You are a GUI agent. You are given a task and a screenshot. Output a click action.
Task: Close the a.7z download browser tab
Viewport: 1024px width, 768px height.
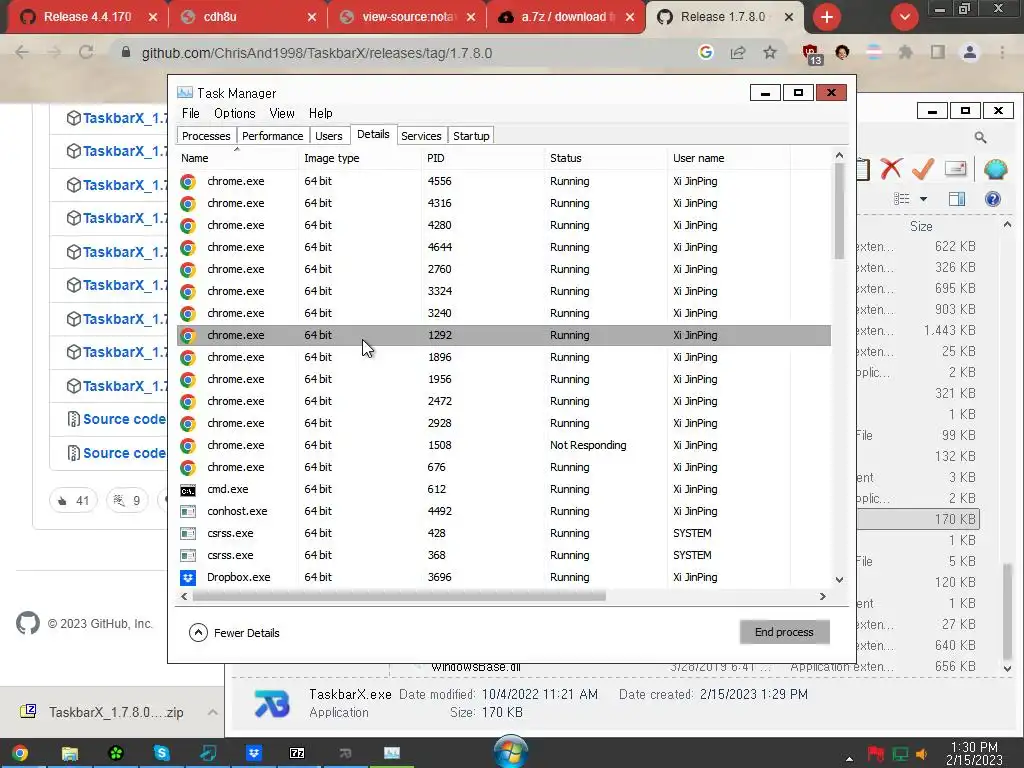pyautogui.click(x=630, y=17)
